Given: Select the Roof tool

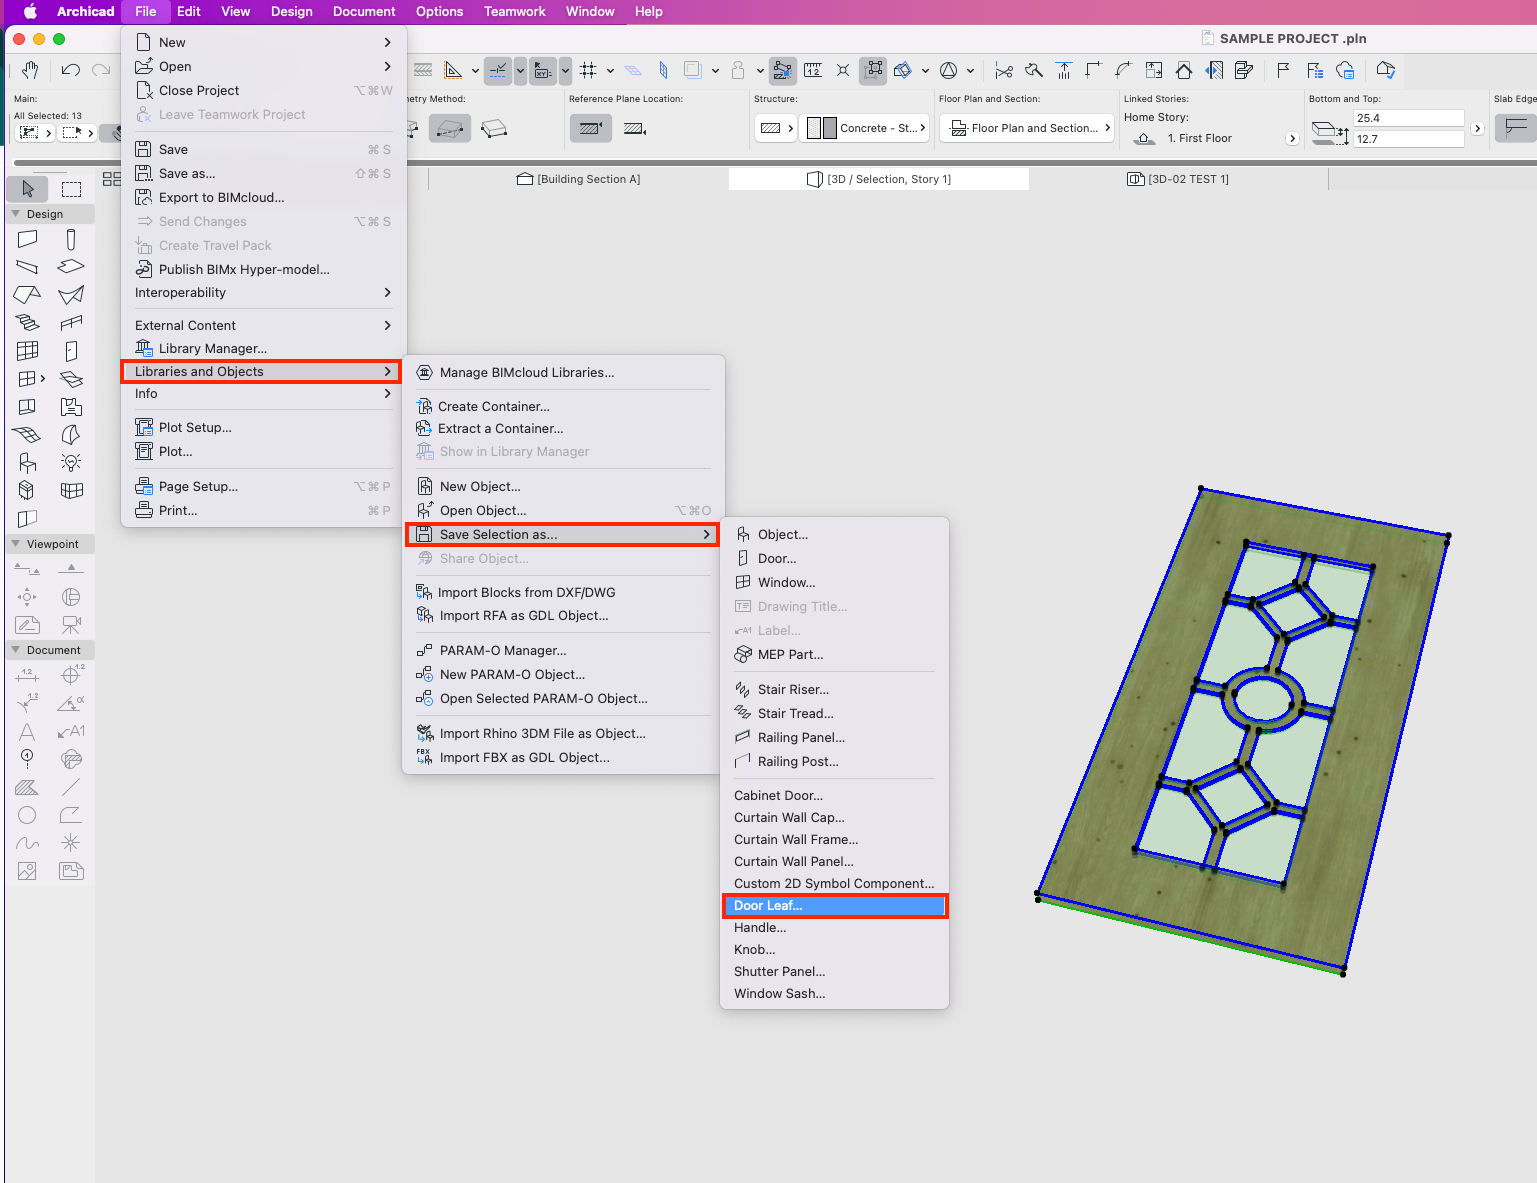Looking at the screenshot, I should (28, 295).
